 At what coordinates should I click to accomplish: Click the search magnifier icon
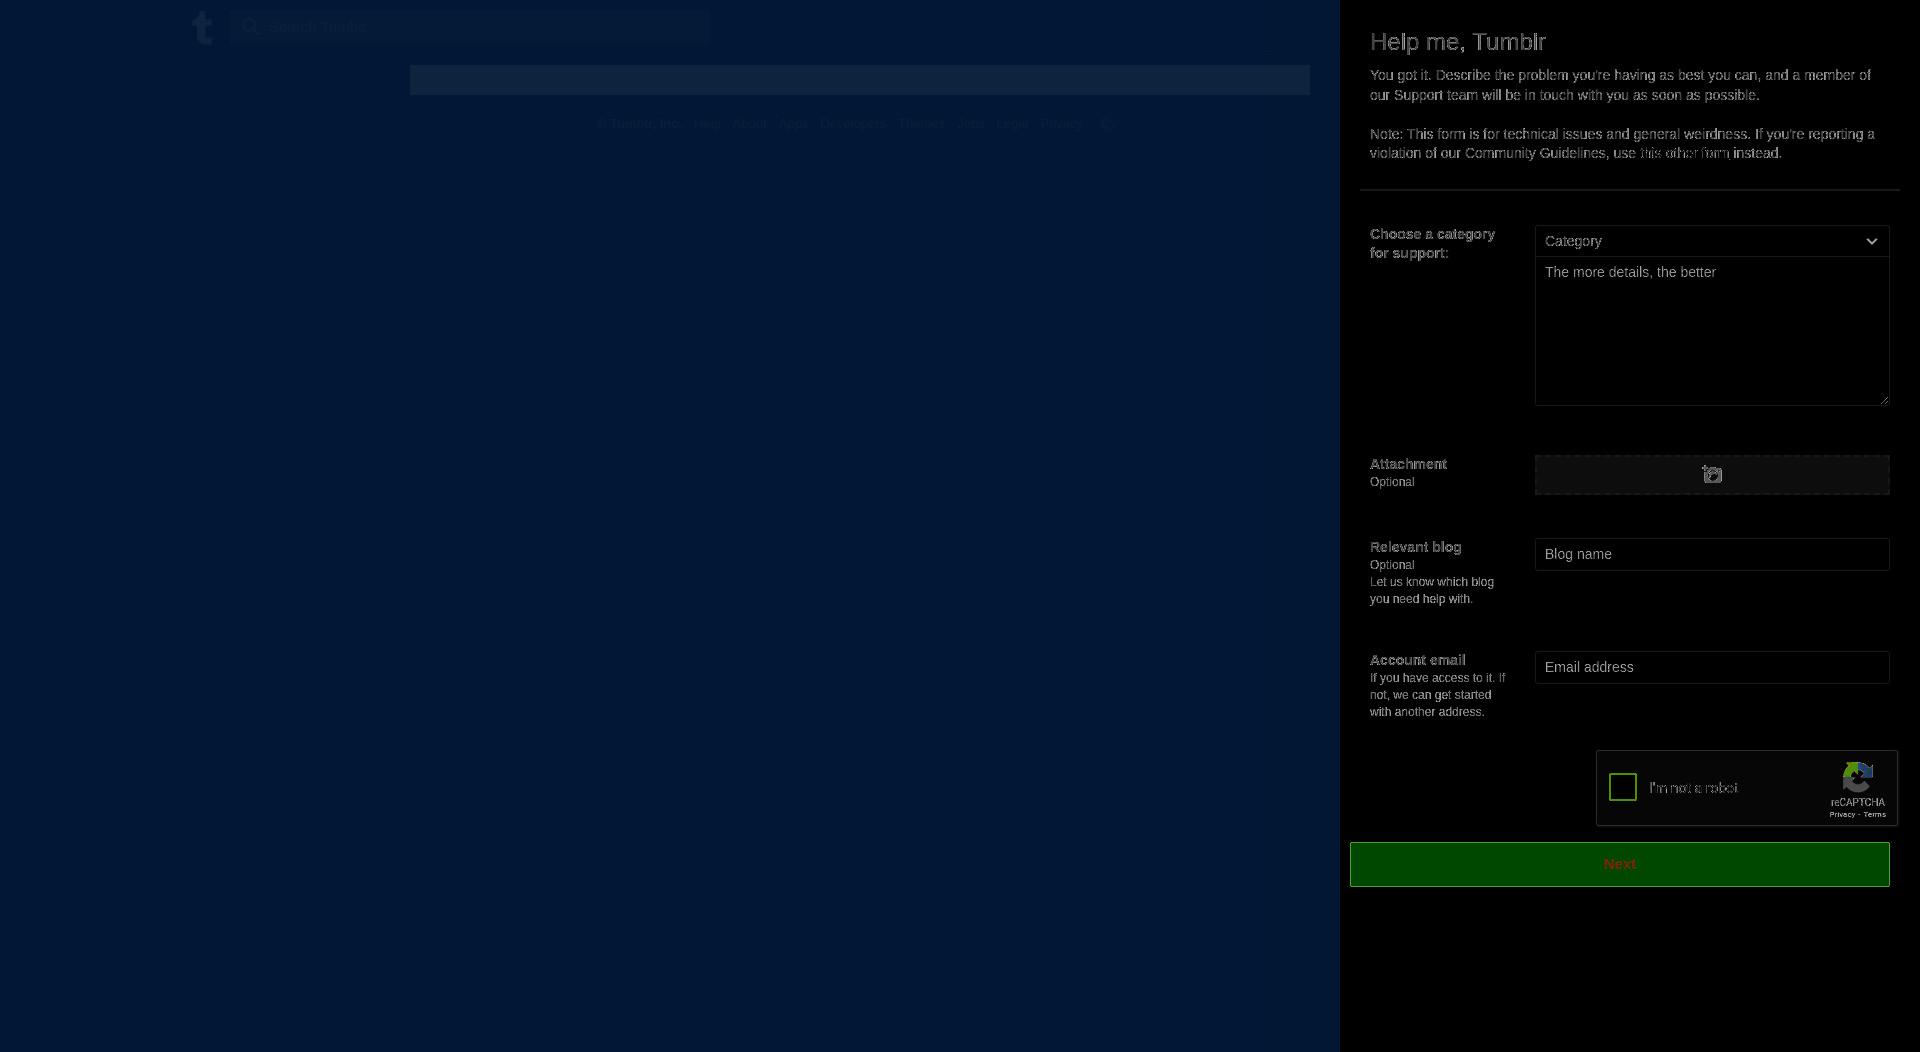point(250,27)
